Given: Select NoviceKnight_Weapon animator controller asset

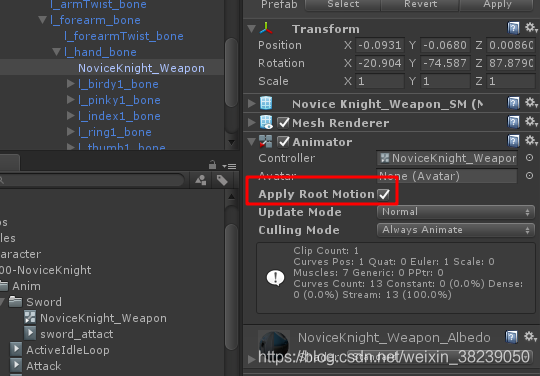Looking at the screenshot, I should coord(95,318).
